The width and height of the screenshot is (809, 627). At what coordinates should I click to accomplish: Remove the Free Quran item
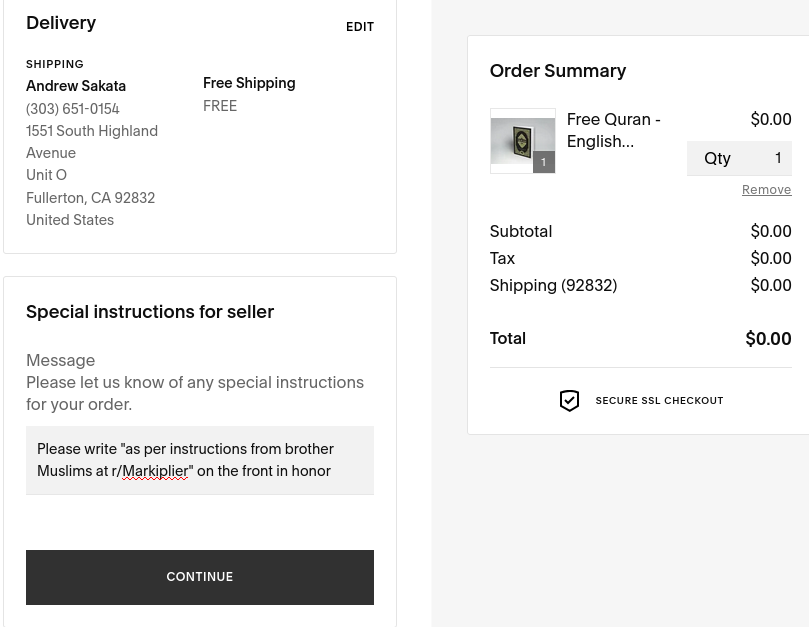pos(766,190)
